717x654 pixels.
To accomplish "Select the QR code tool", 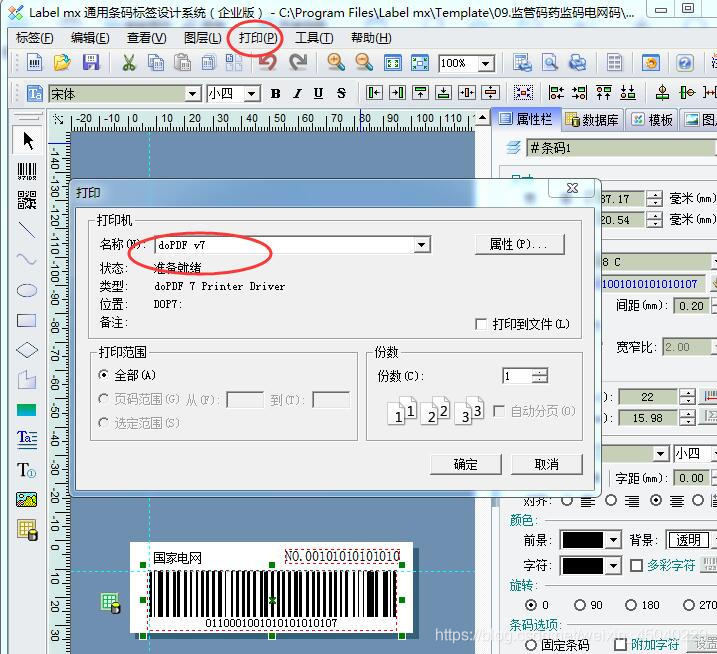I will 27,200.
